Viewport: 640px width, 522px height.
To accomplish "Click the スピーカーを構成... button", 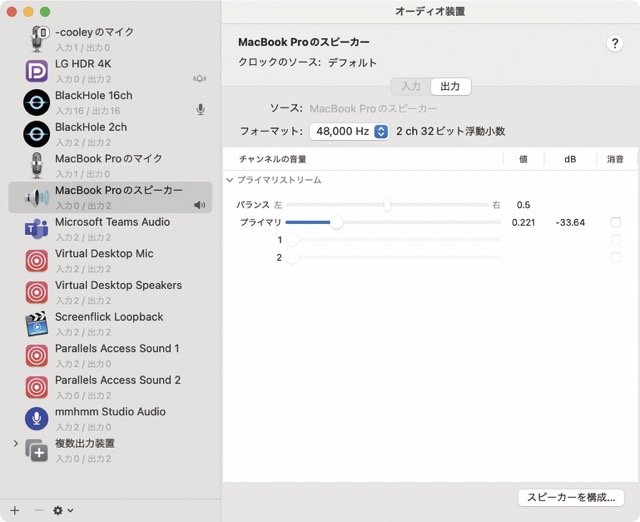I will pyautogui.click(x=571, y=498).
